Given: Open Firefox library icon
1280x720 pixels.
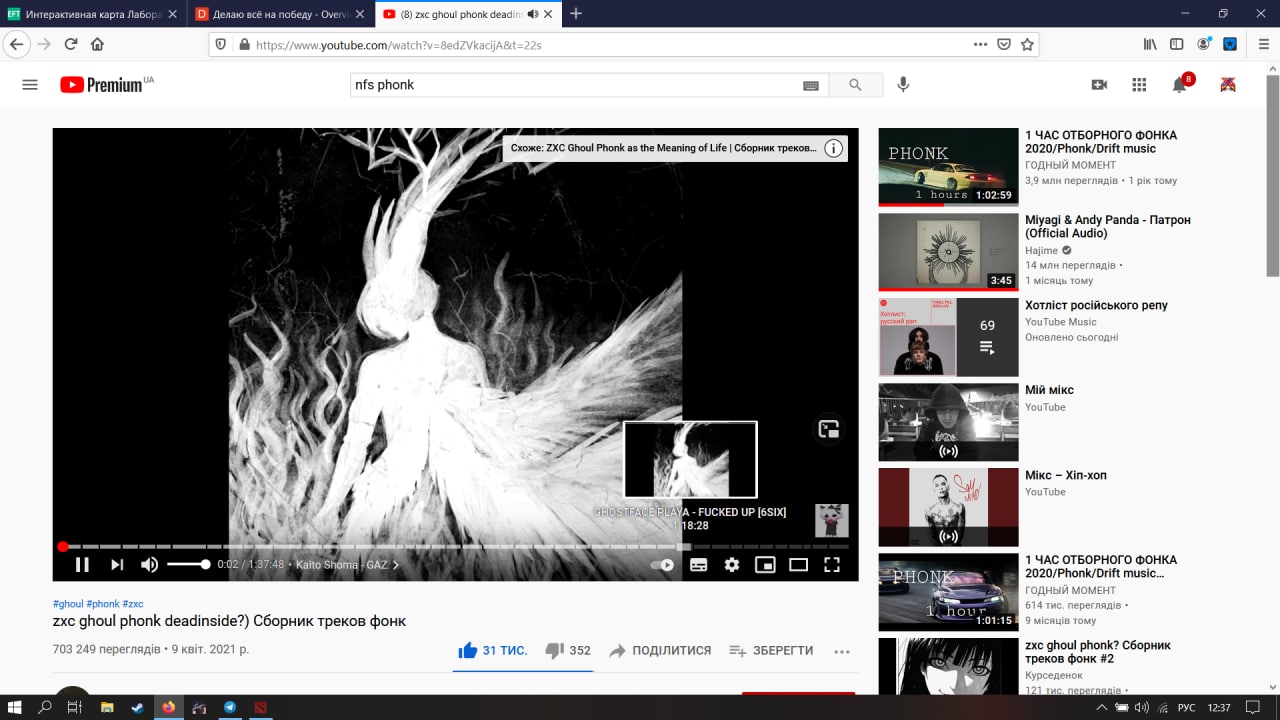Looking at the screenshot, I should click(x=1150, y=44).
